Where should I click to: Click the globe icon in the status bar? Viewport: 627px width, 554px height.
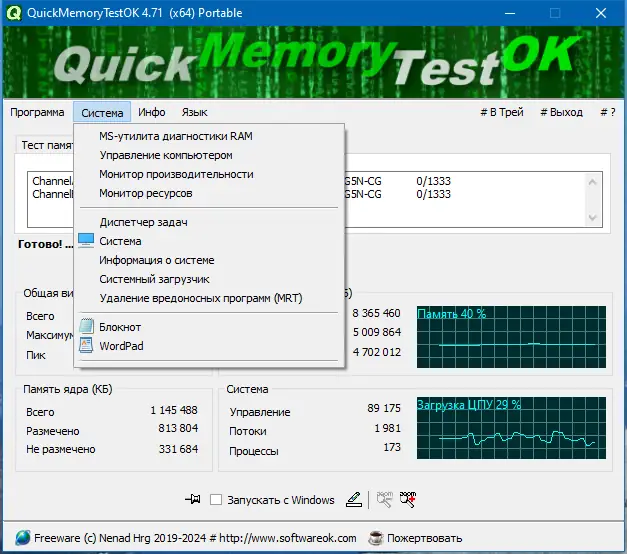point(23,538)
